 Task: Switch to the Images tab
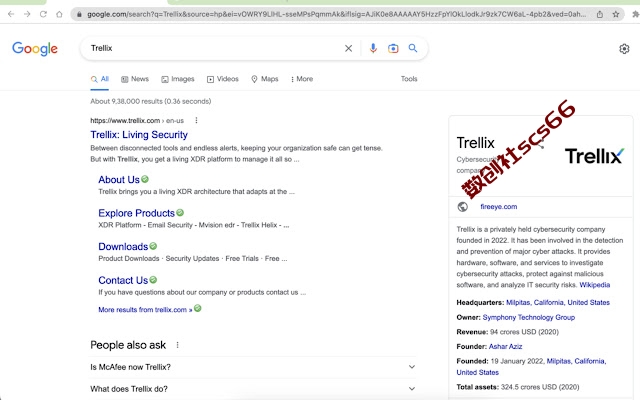178,79
